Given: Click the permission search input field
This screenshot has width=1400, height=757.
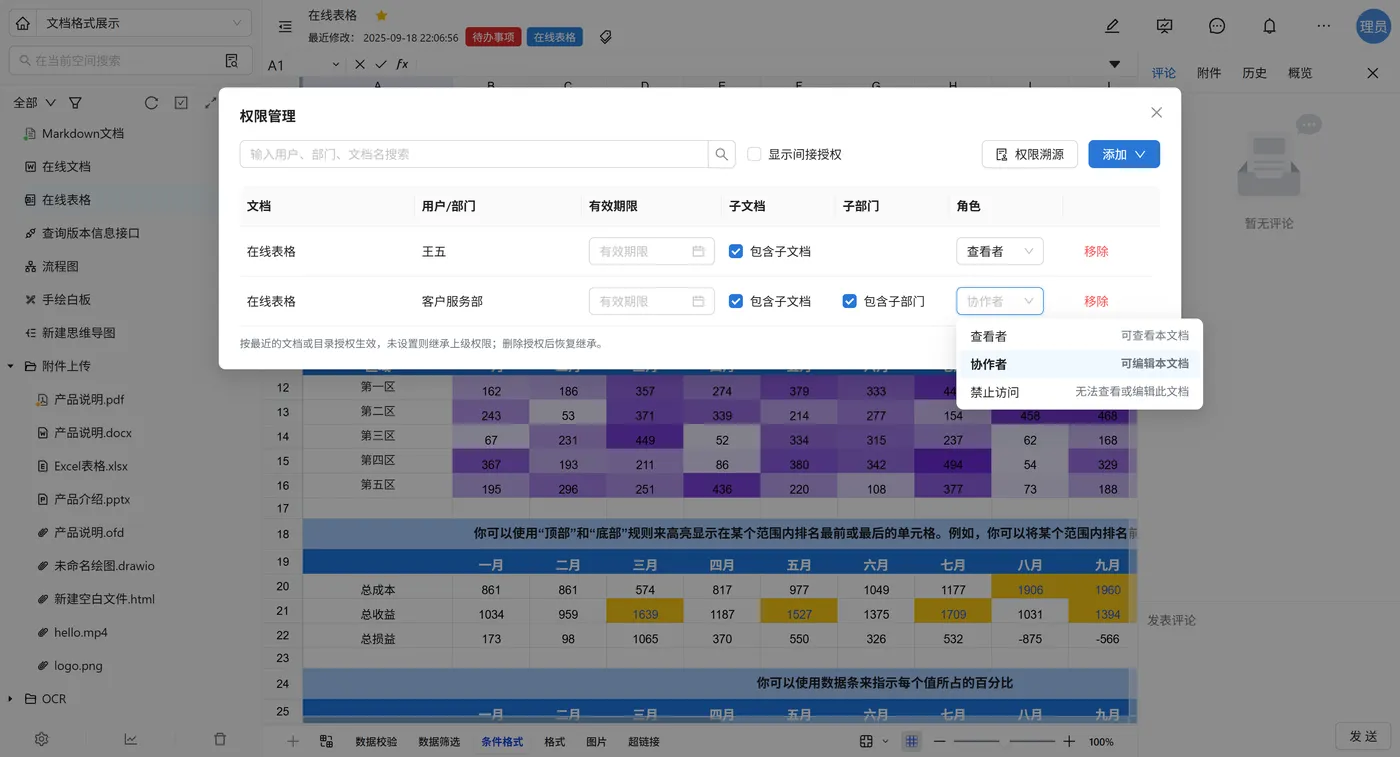Looking at the screenshot, I should point(474,154).
